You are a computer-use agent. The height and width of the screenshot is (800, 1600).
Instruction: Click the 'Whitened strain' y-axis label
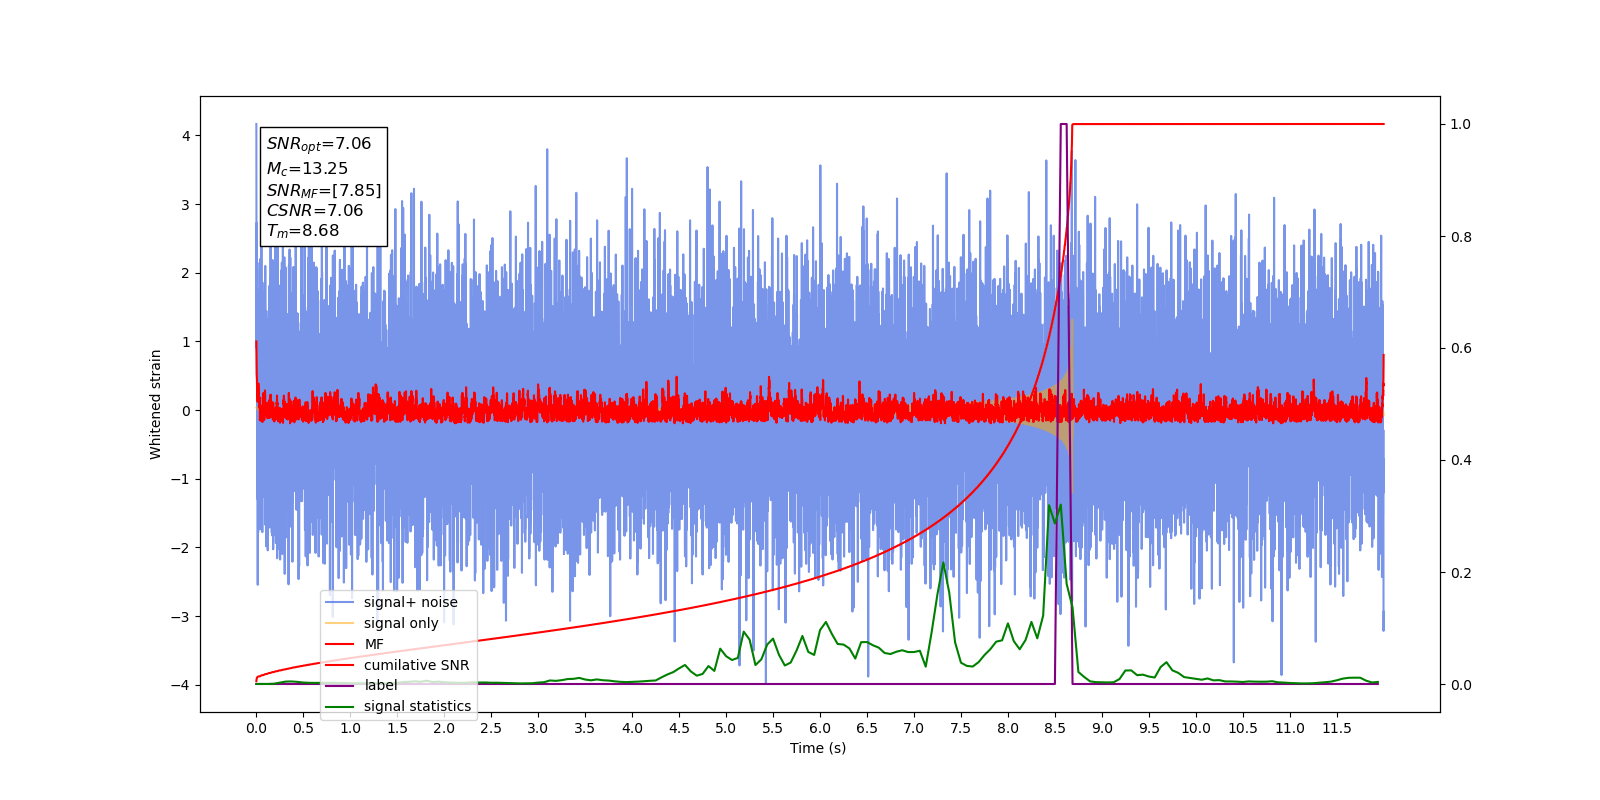(x=155, y=404)
